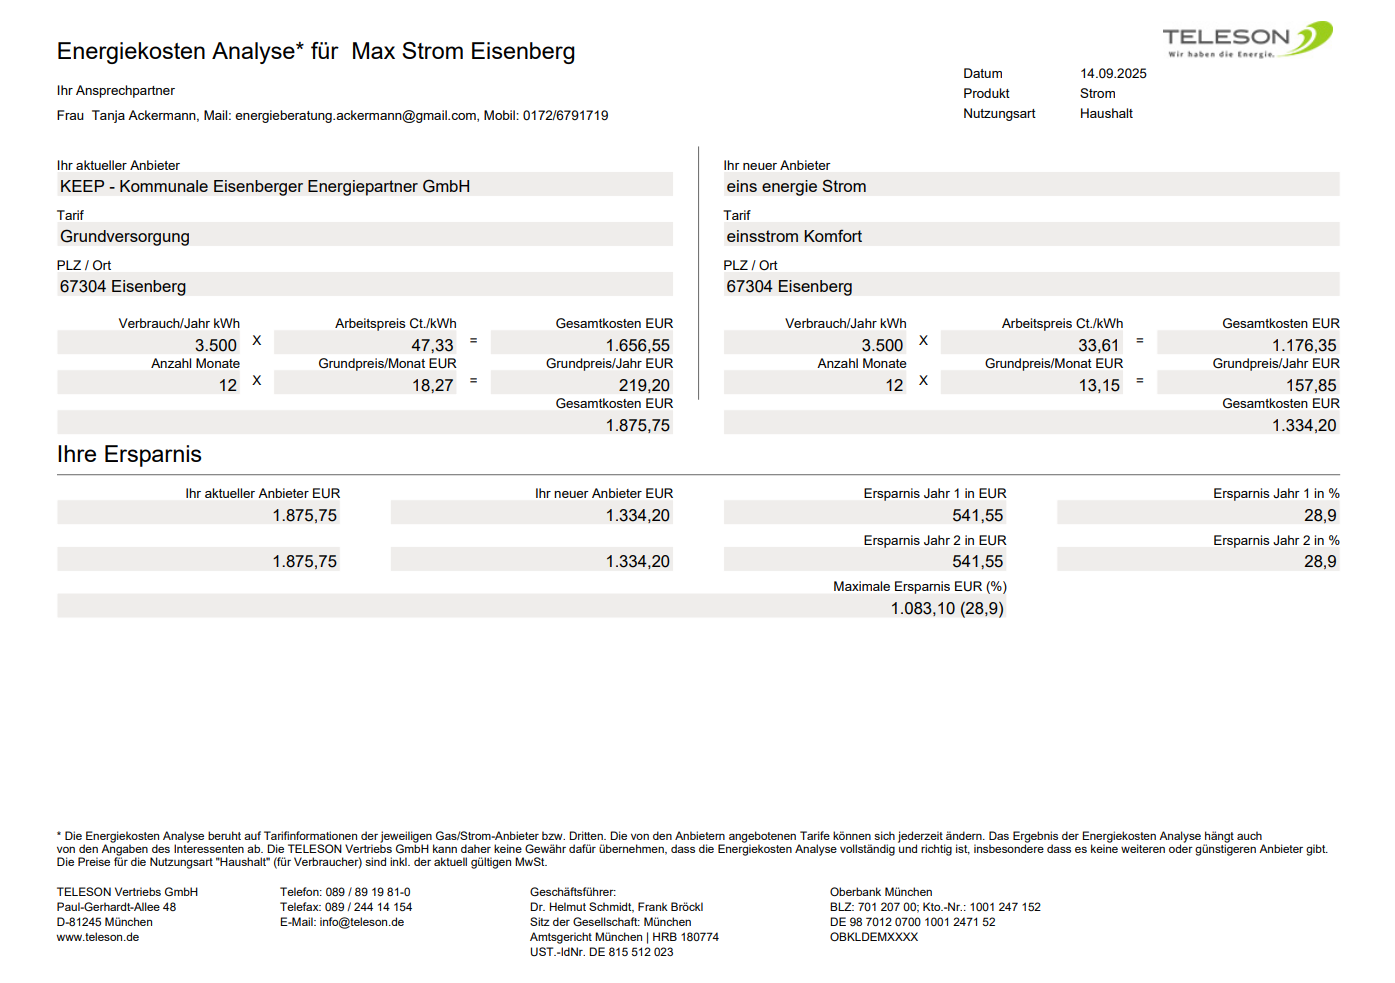Click the Grundversorgung tariff field
1395x983 pixels.
coord(364,236)
